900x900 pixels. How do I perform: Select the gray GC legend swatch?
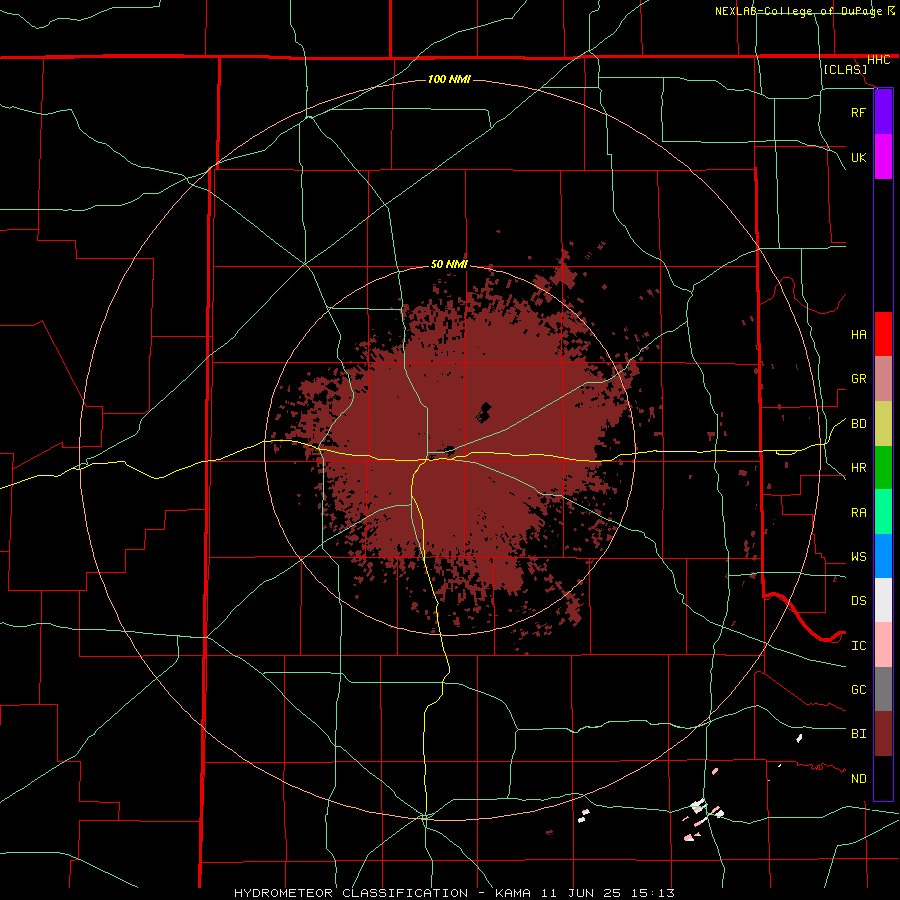pyautogui.click(x=883, y=689)
